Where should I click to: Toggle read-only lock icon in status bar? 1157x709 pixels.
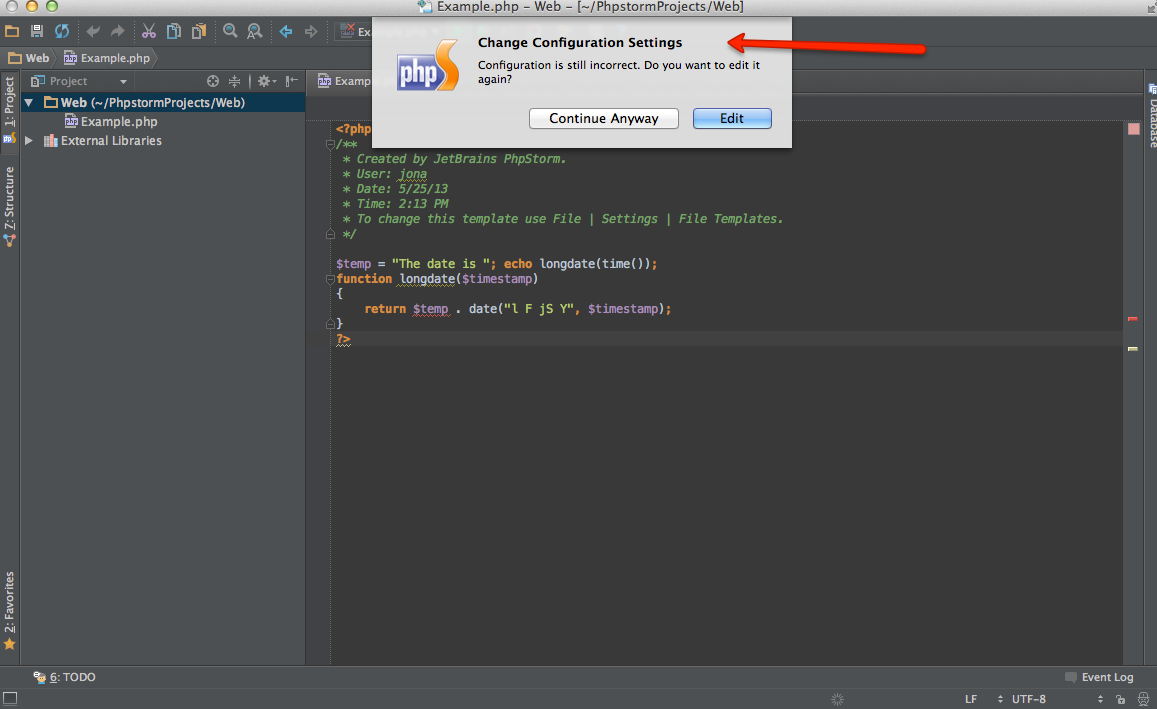click(x=1120, y=699)
